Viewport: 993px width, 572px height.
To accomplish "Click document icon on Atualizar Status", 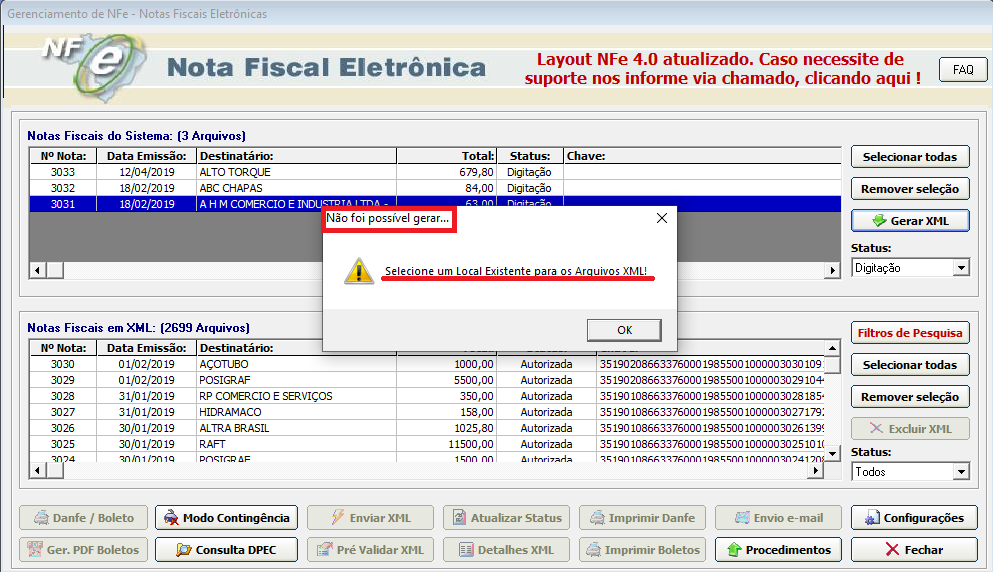I will click(460, 518).
